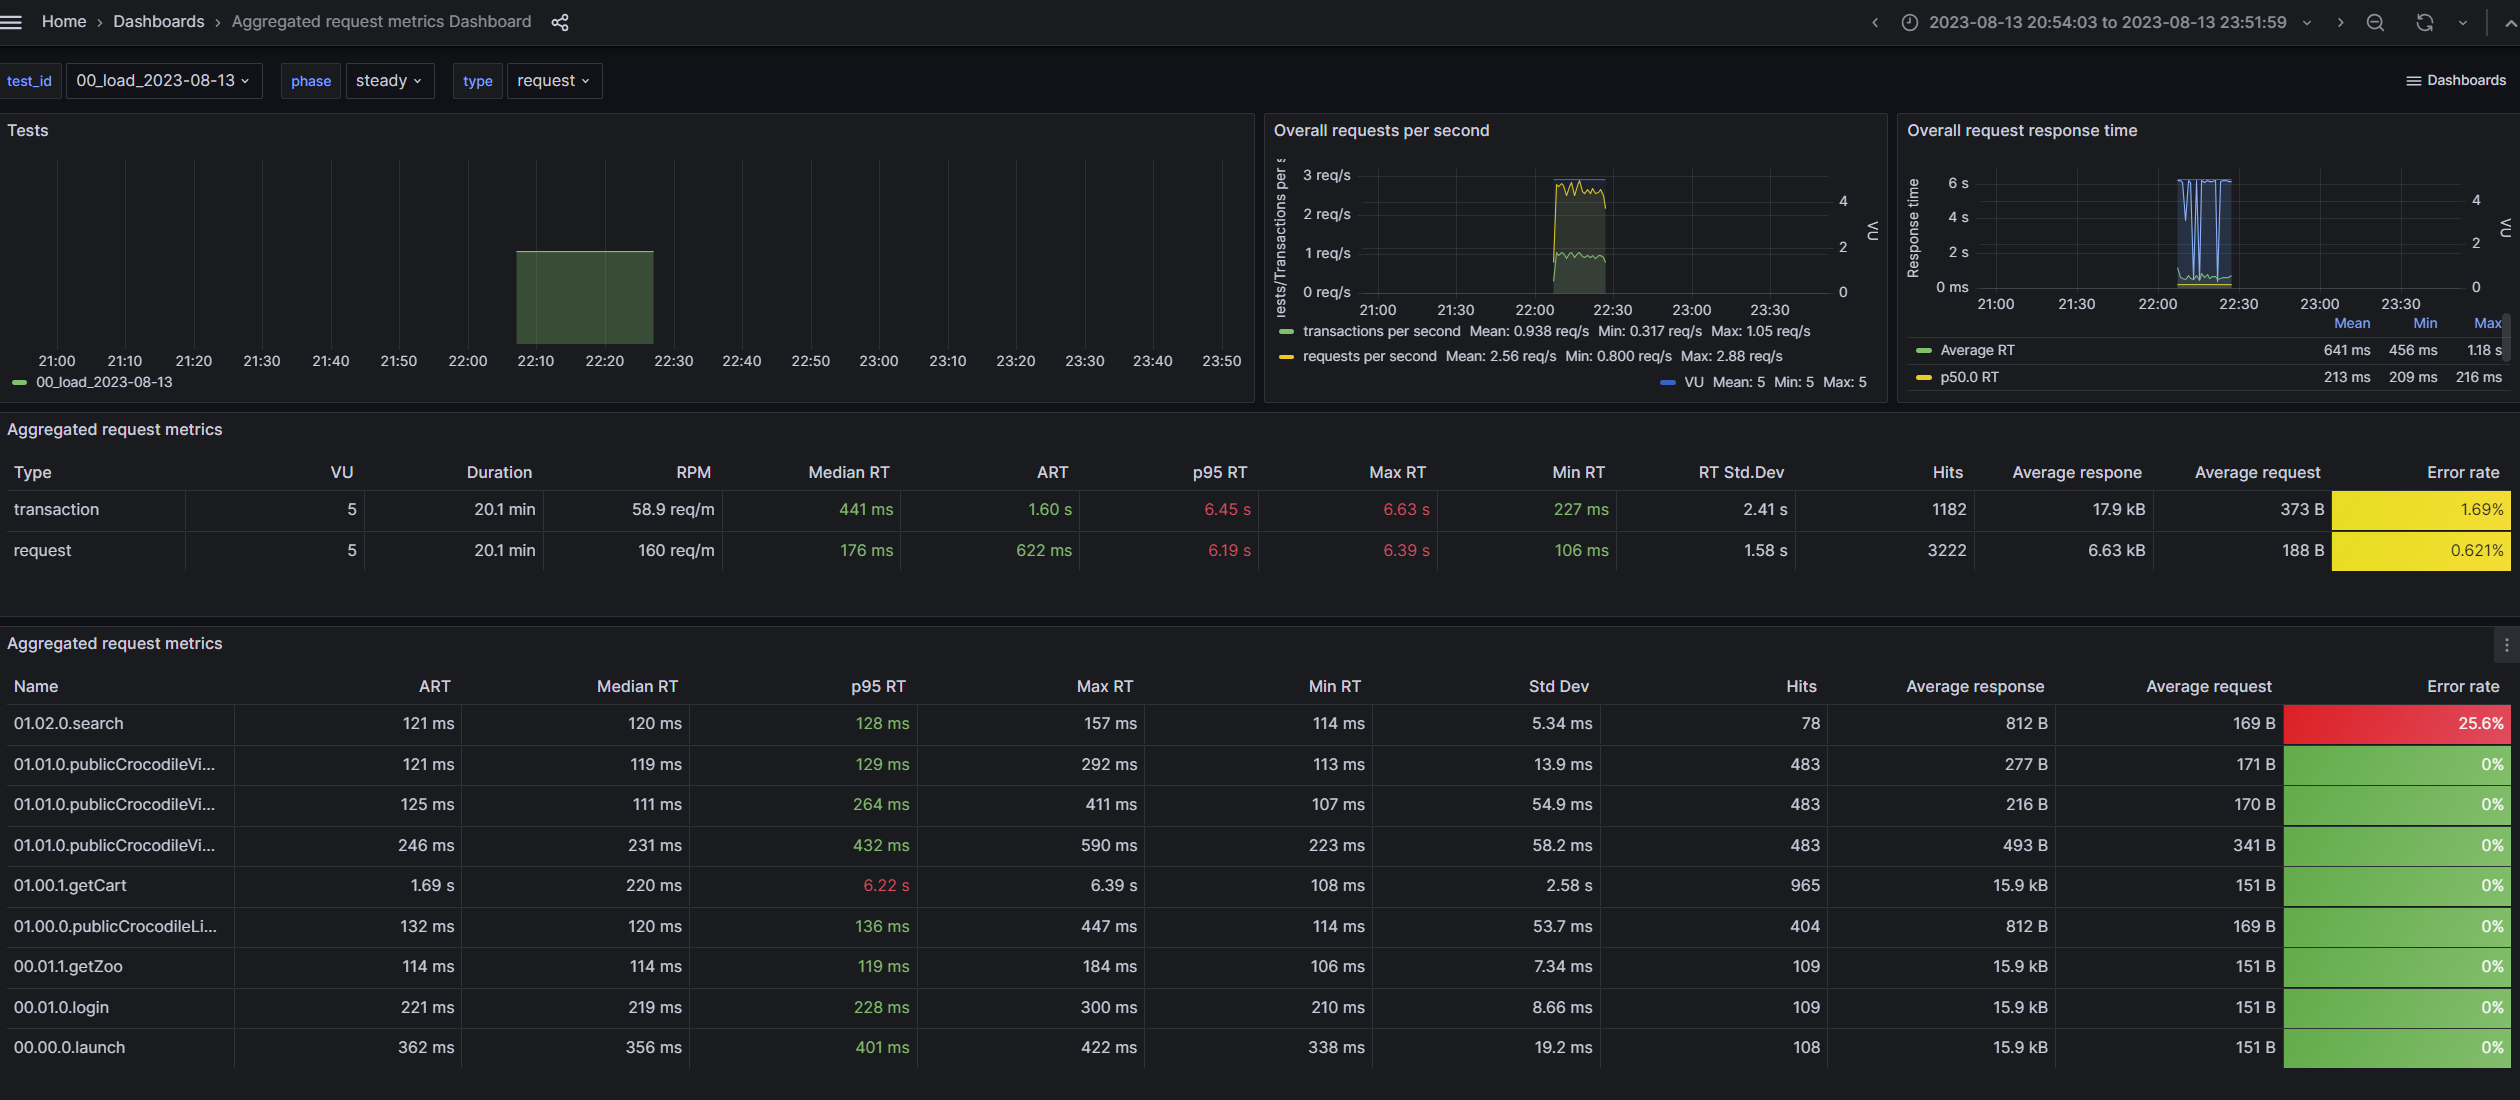This screenshot has height=1100, width=2520.
Task: Shift time range forward with right arrow
Action: pos(2340,22)
